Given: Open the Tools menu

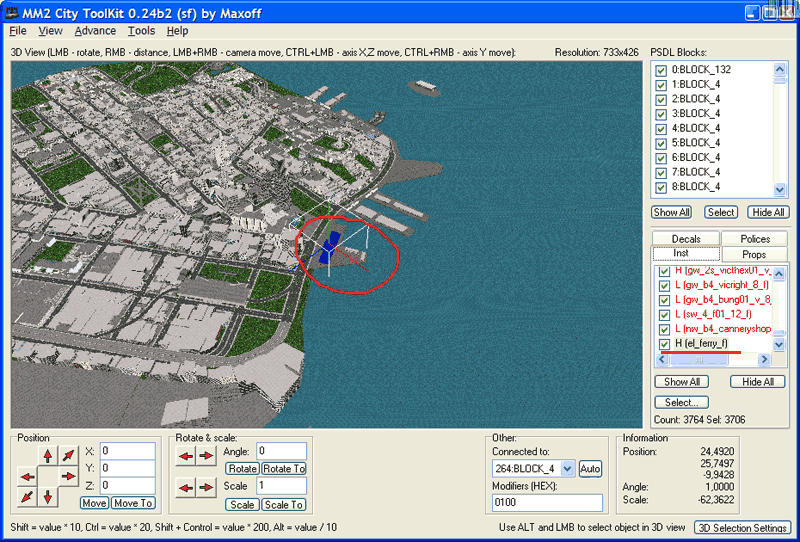Looking at the screenshot, I should pos(141,31).
